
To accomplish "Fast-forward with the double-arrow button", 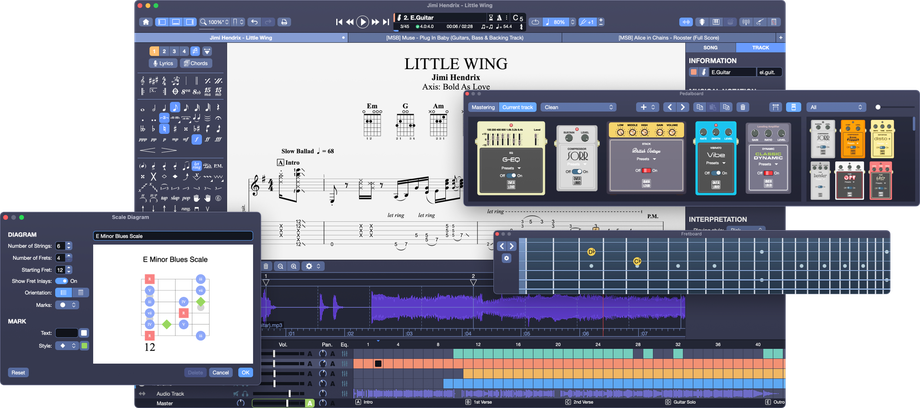I will 376,22.
